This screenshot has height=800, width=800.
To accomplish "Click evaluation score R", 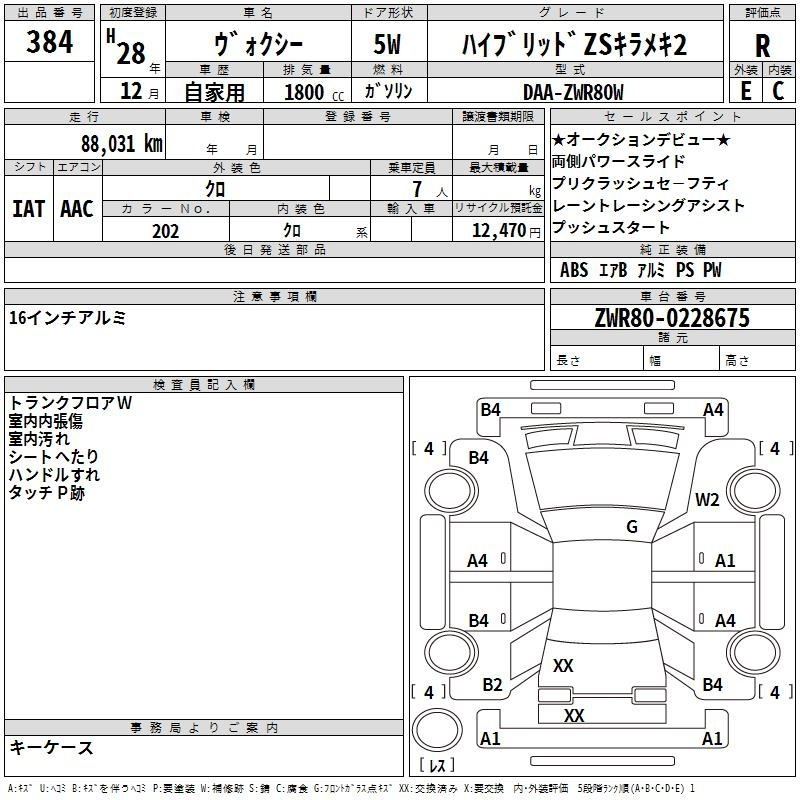I will (762, 45).
